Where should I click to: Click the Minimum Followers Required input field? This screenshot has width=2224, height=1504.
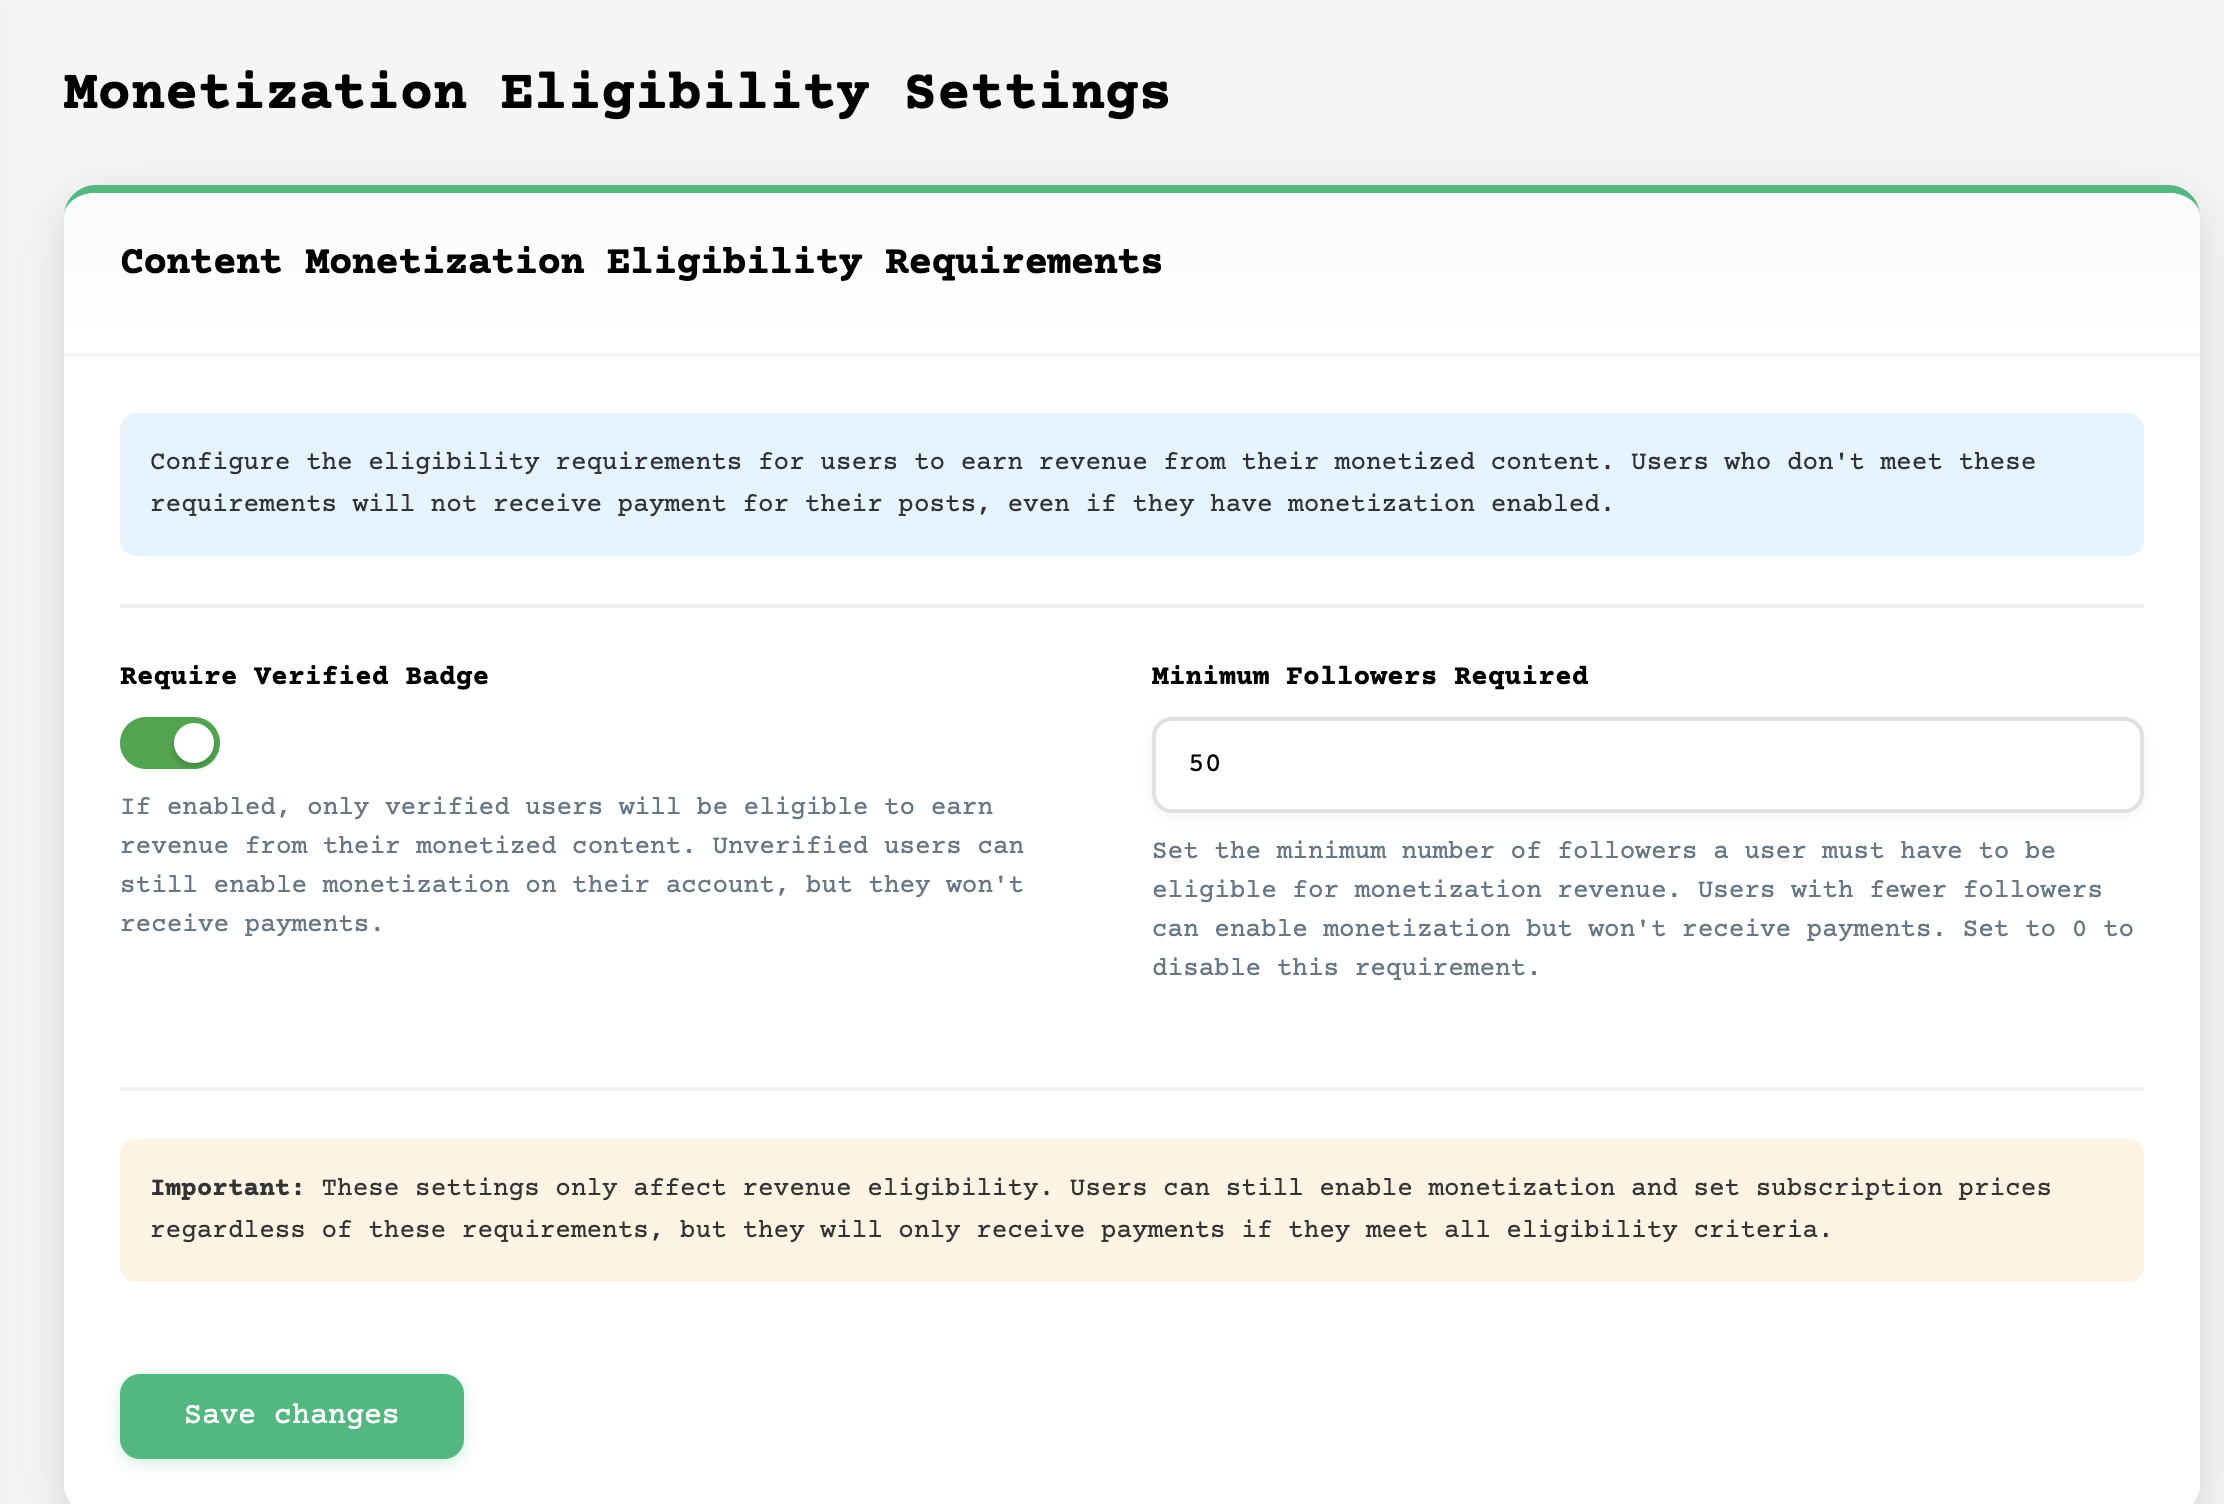tap(1646, 764)
